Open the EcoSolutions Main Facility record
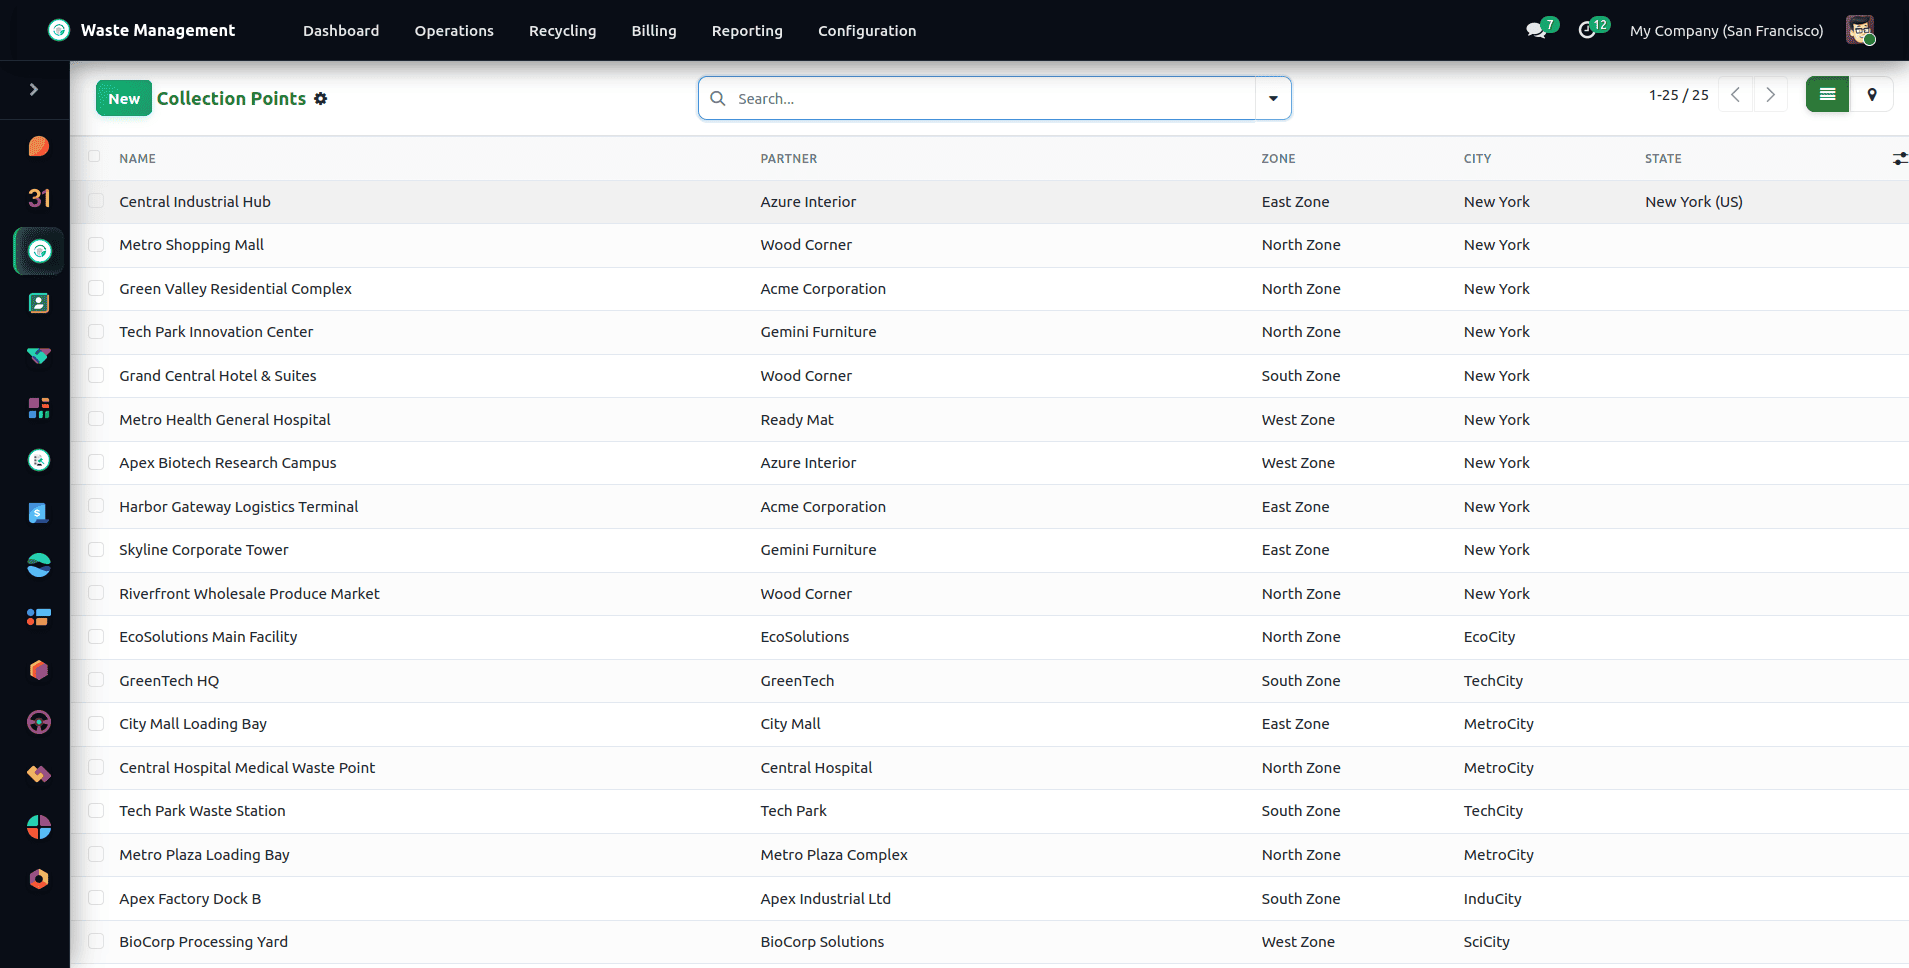This screenshot has width=1909, height=968. [208, 636]
